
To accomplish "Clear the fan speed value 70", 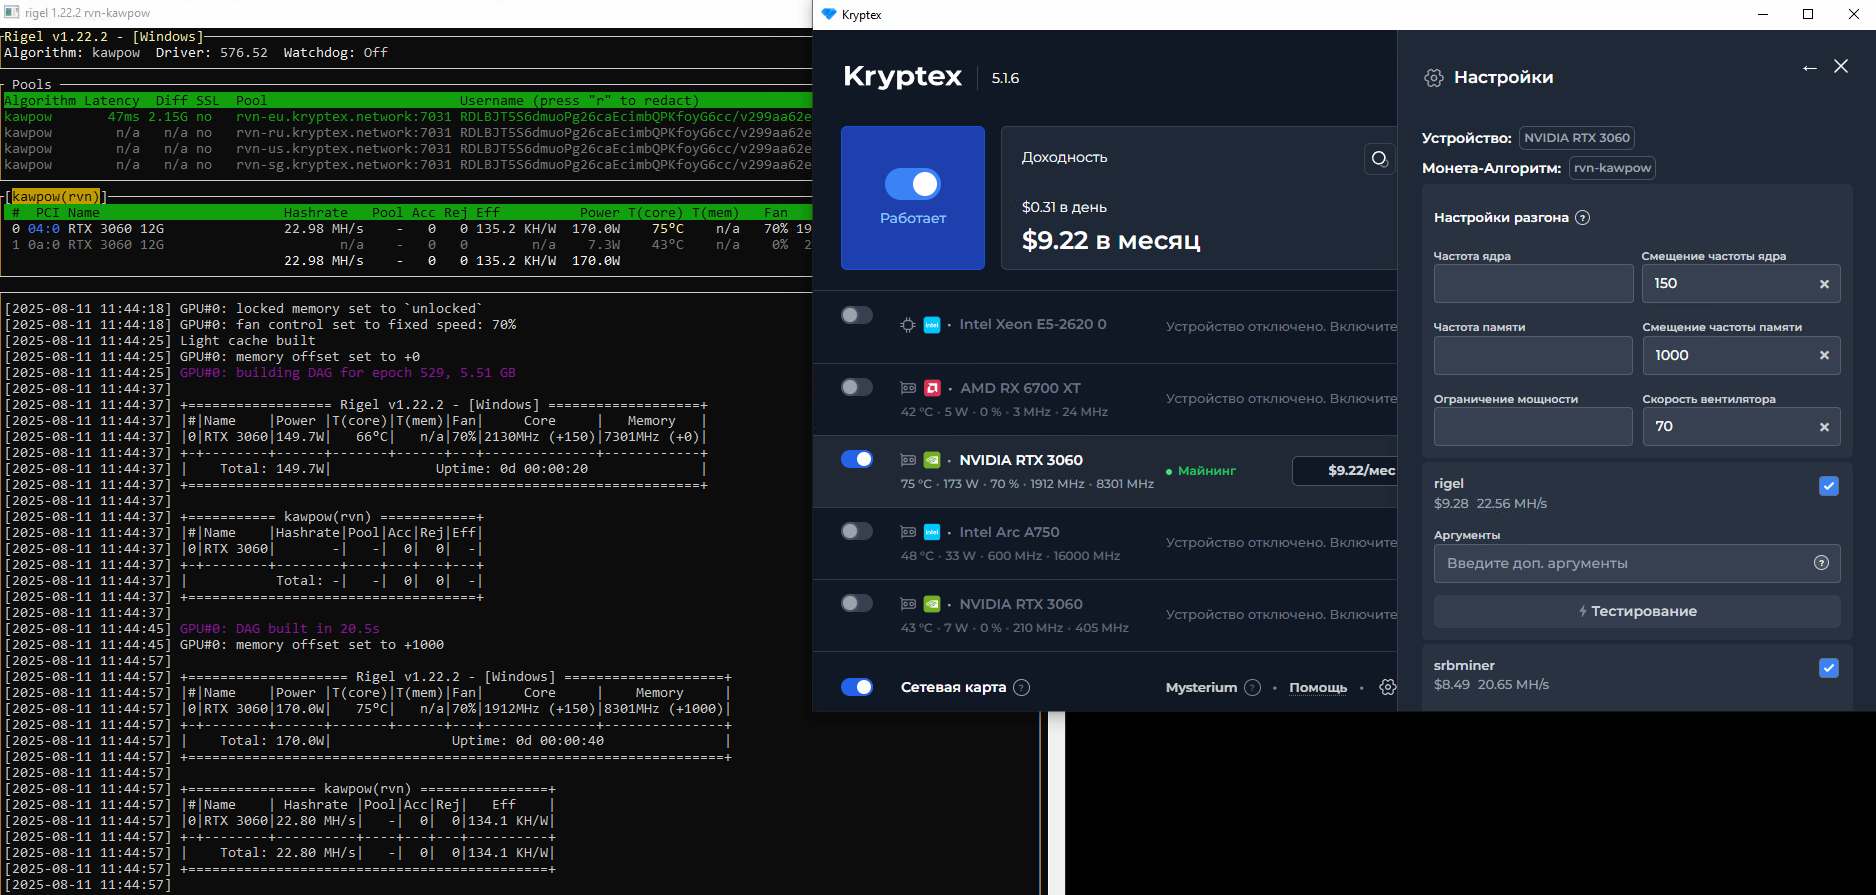I will [x=1824, y=427].
